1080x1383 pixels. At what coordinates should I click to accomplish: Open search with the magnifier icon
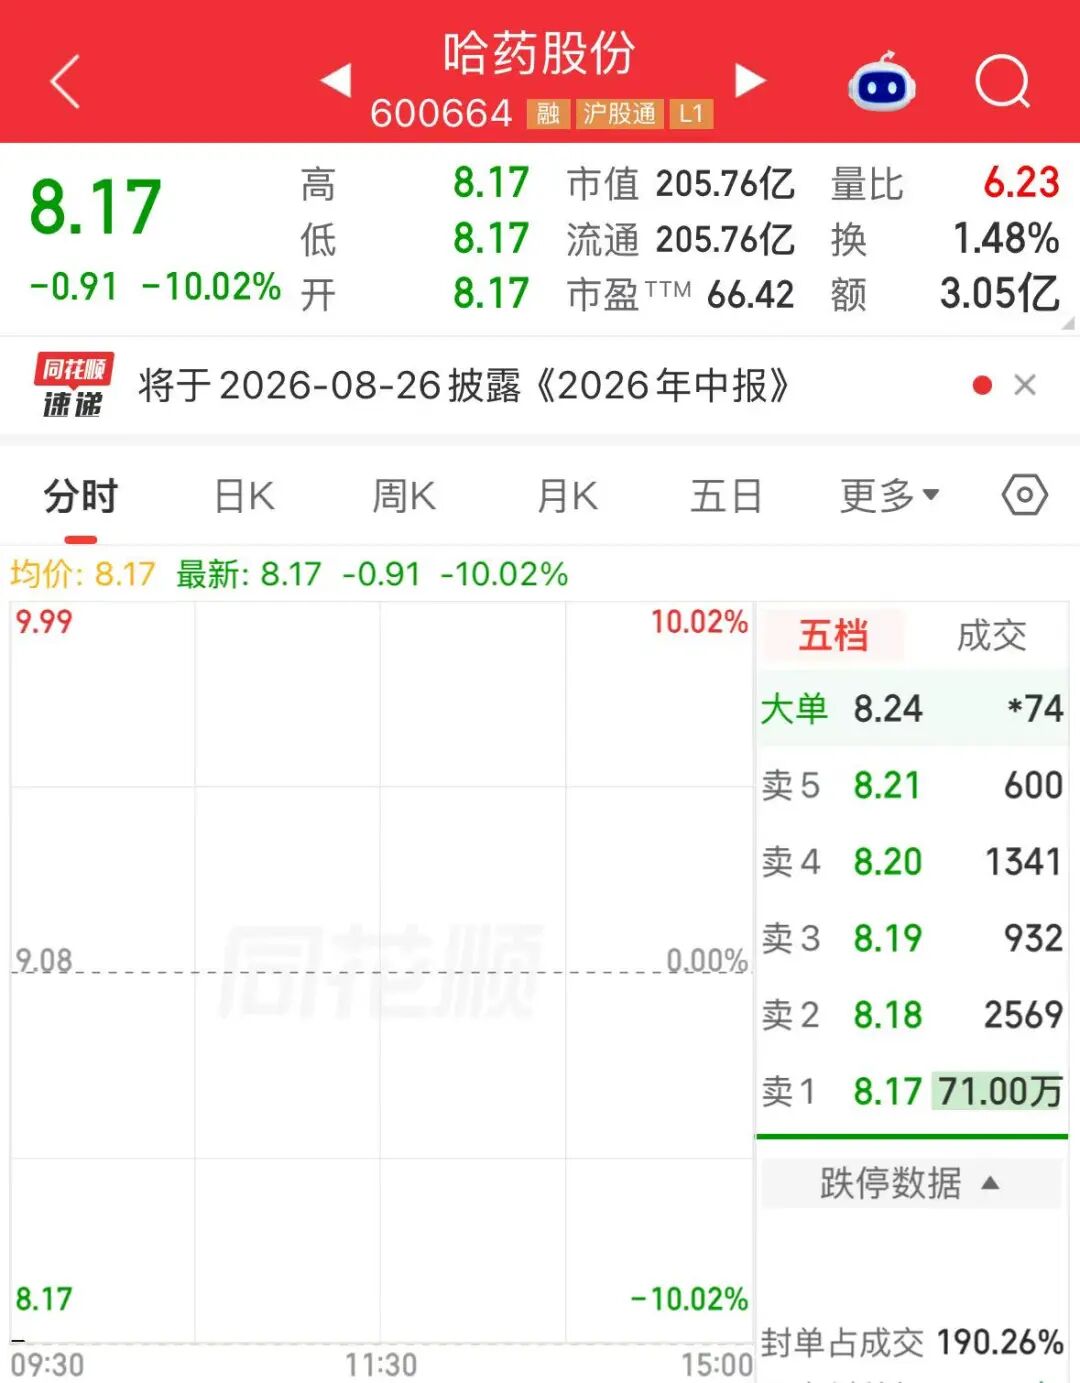1003,82
